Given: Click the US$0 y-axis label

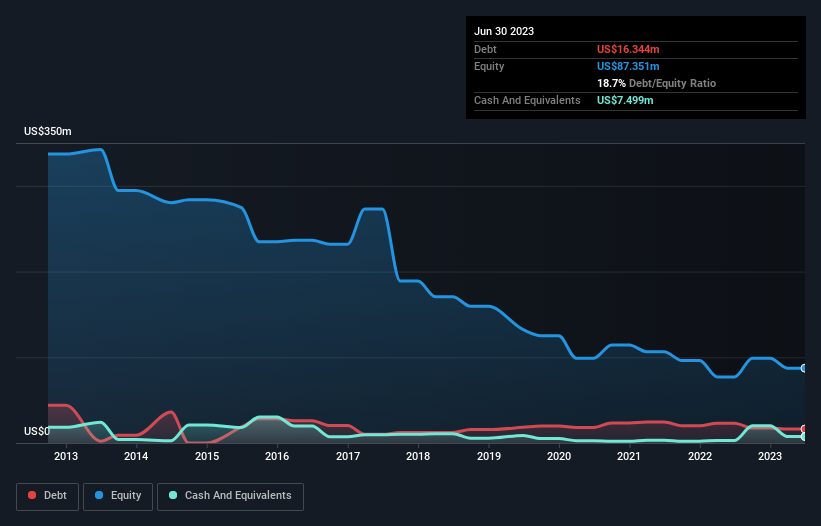Looking at the screenshot, I should coord(37,431).
